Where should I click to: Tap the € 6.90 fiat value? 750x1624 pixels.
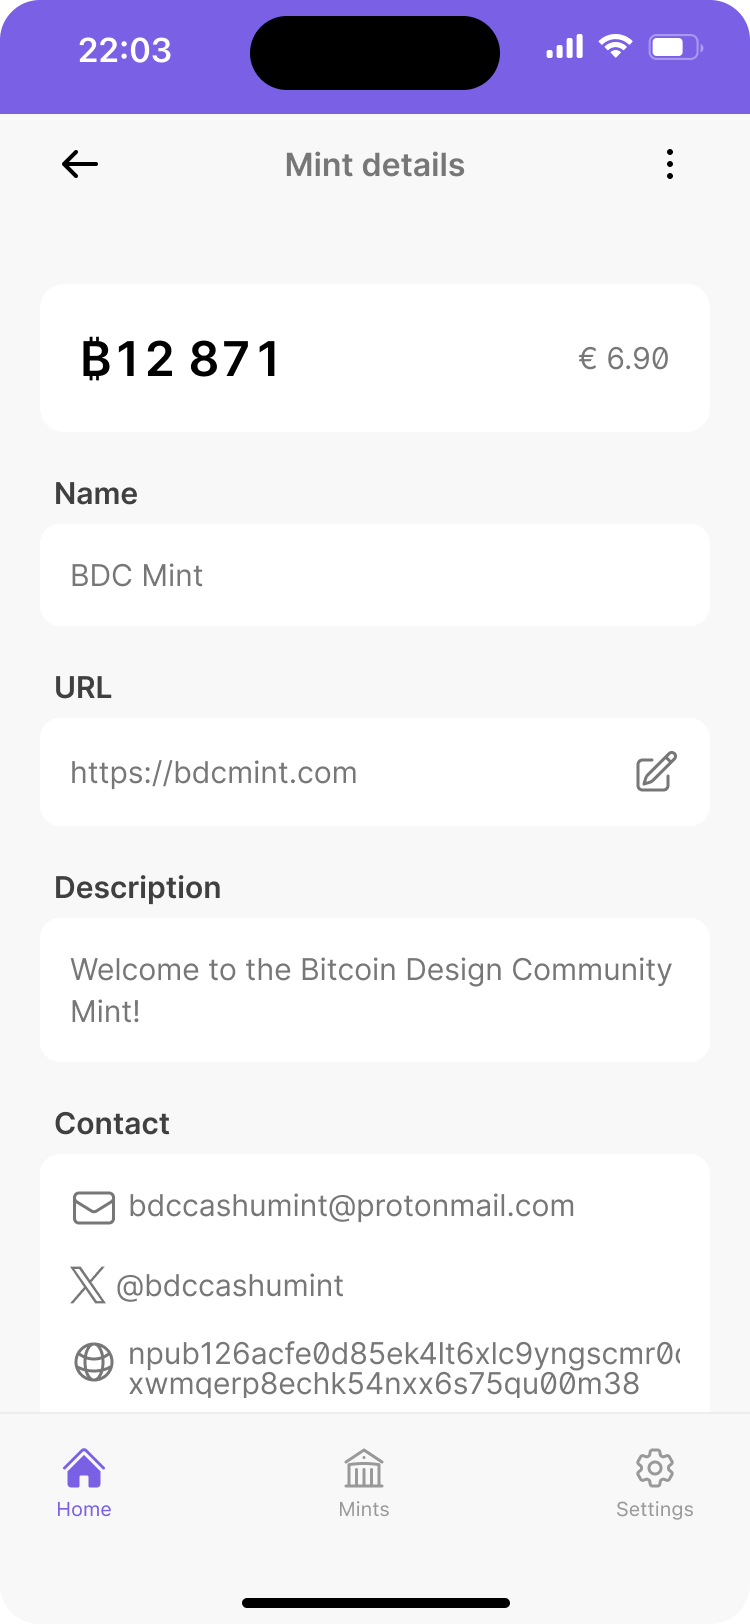623,359
